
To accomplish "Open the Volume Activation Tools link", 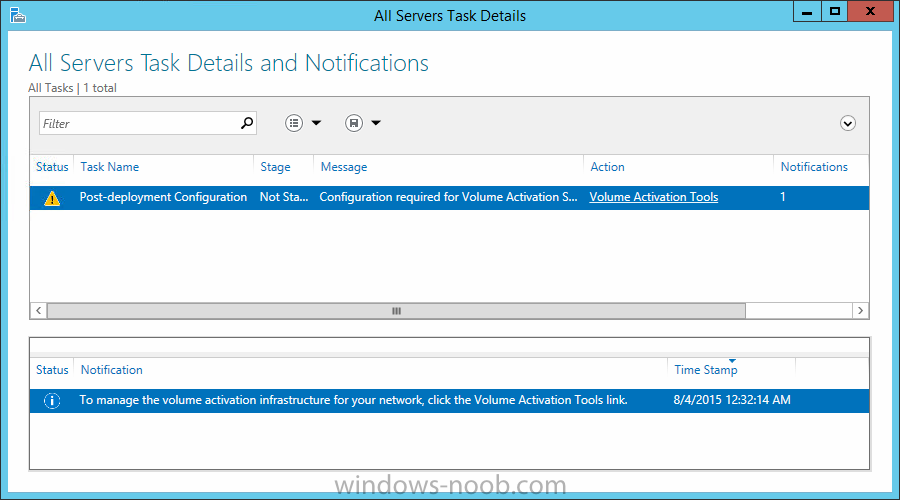I will [x=654, y=197].
